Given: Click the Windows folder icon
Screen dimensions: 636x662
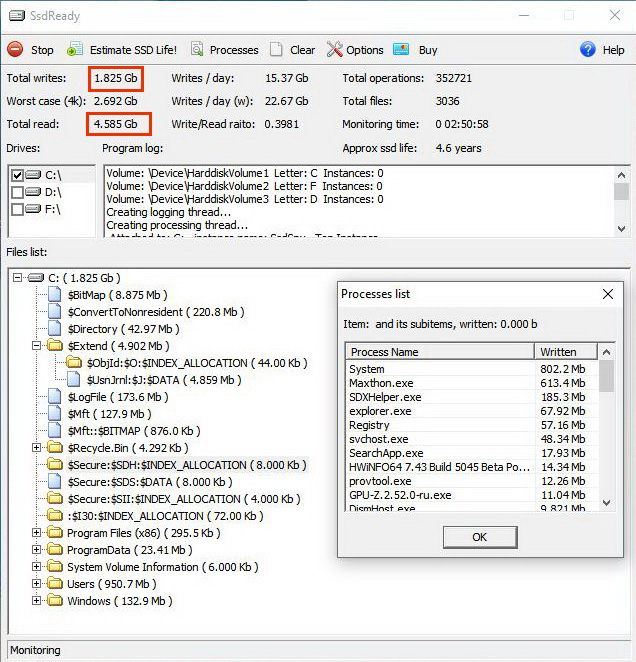Looking at the screenshot, I should pos(54,601).
